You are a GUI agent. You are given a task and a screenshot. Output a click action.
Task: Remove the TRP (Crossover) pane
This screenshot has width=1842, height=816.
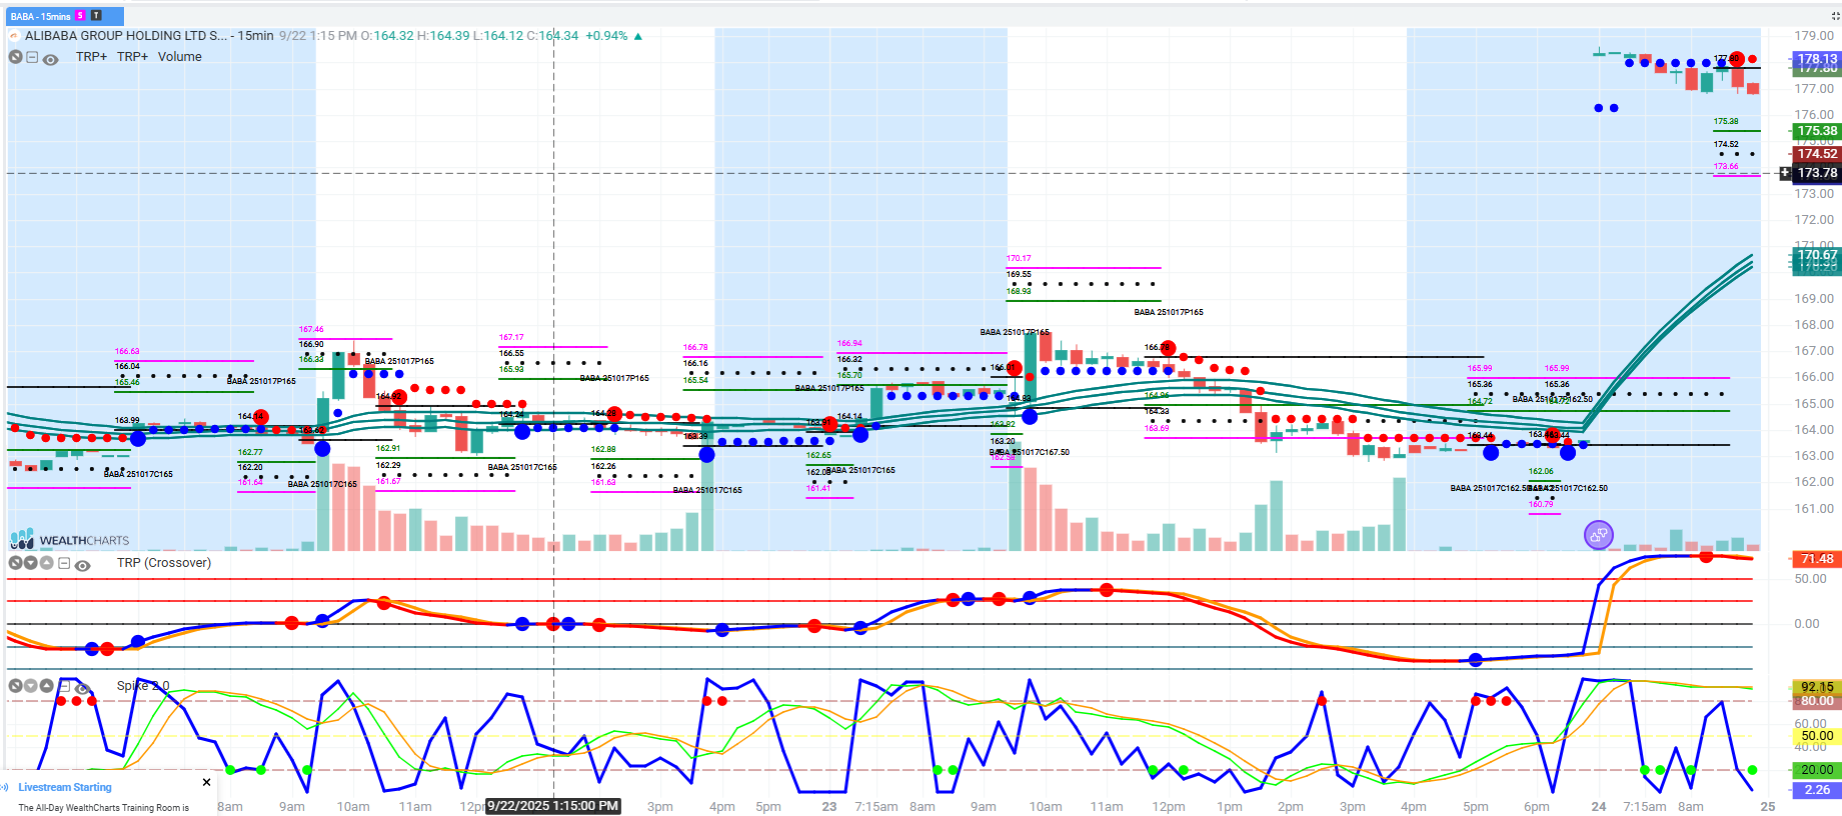point(15,563)
